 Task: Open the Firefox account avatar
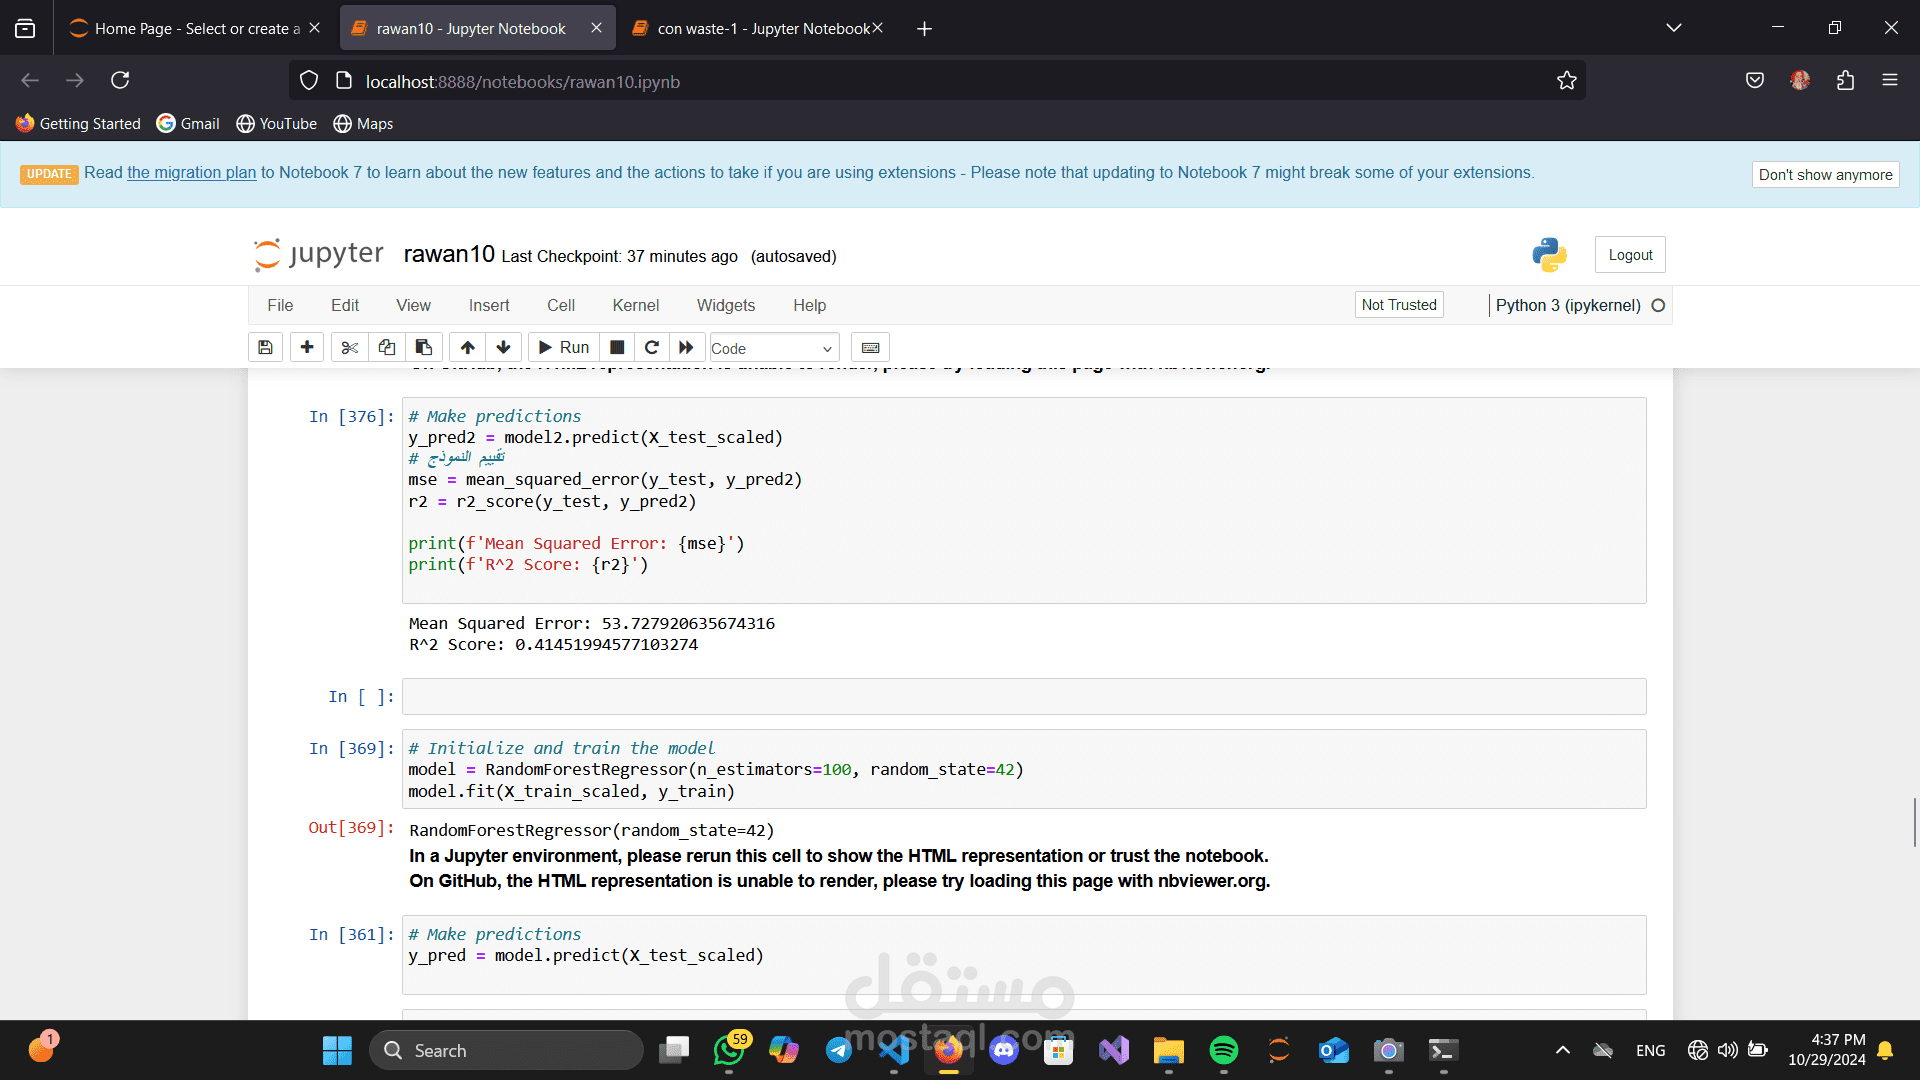1800,80
